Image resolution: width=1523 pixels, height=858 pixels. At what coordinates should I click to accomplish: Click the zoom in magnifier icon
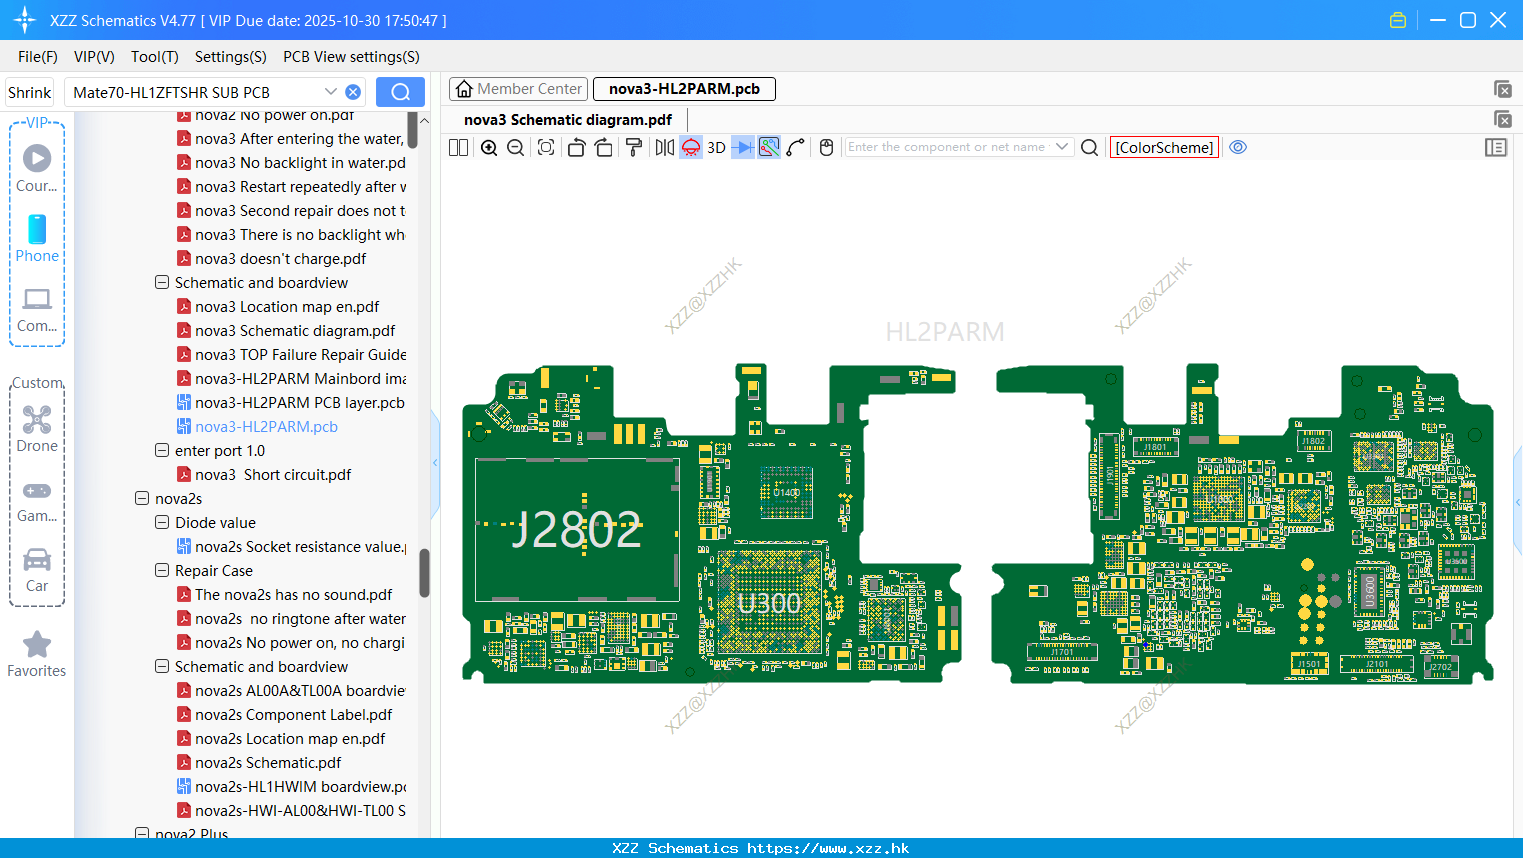(x=489, y=148)
